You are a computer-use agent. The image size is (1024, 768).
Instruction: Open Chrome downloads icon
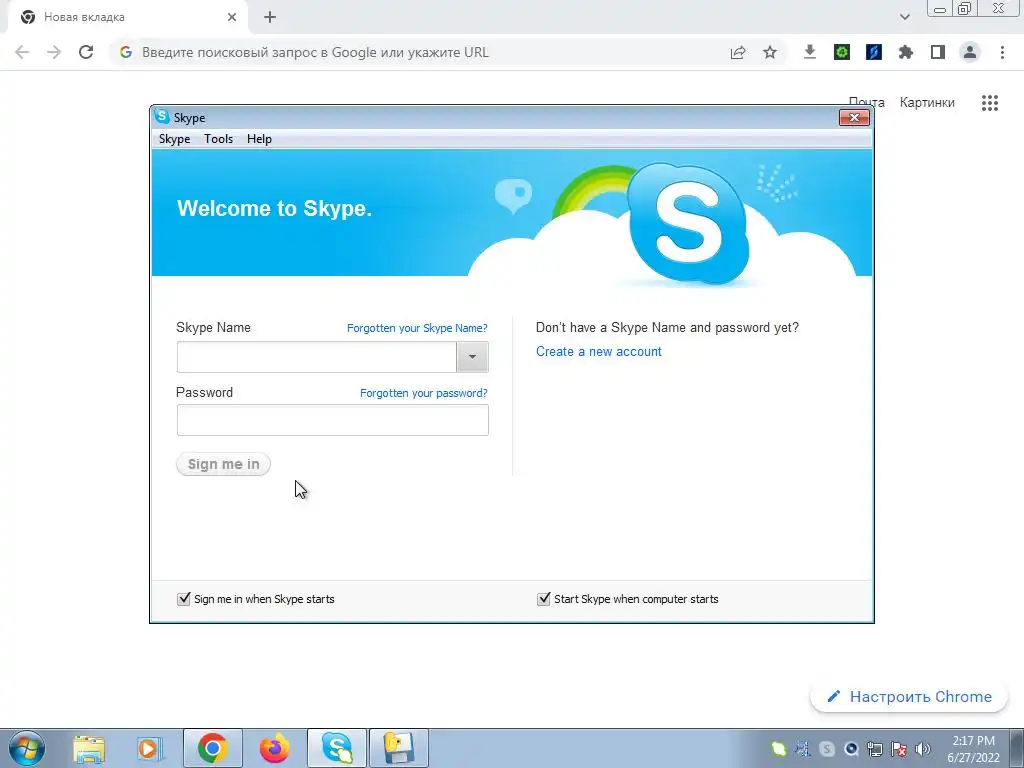coord(810,52)
